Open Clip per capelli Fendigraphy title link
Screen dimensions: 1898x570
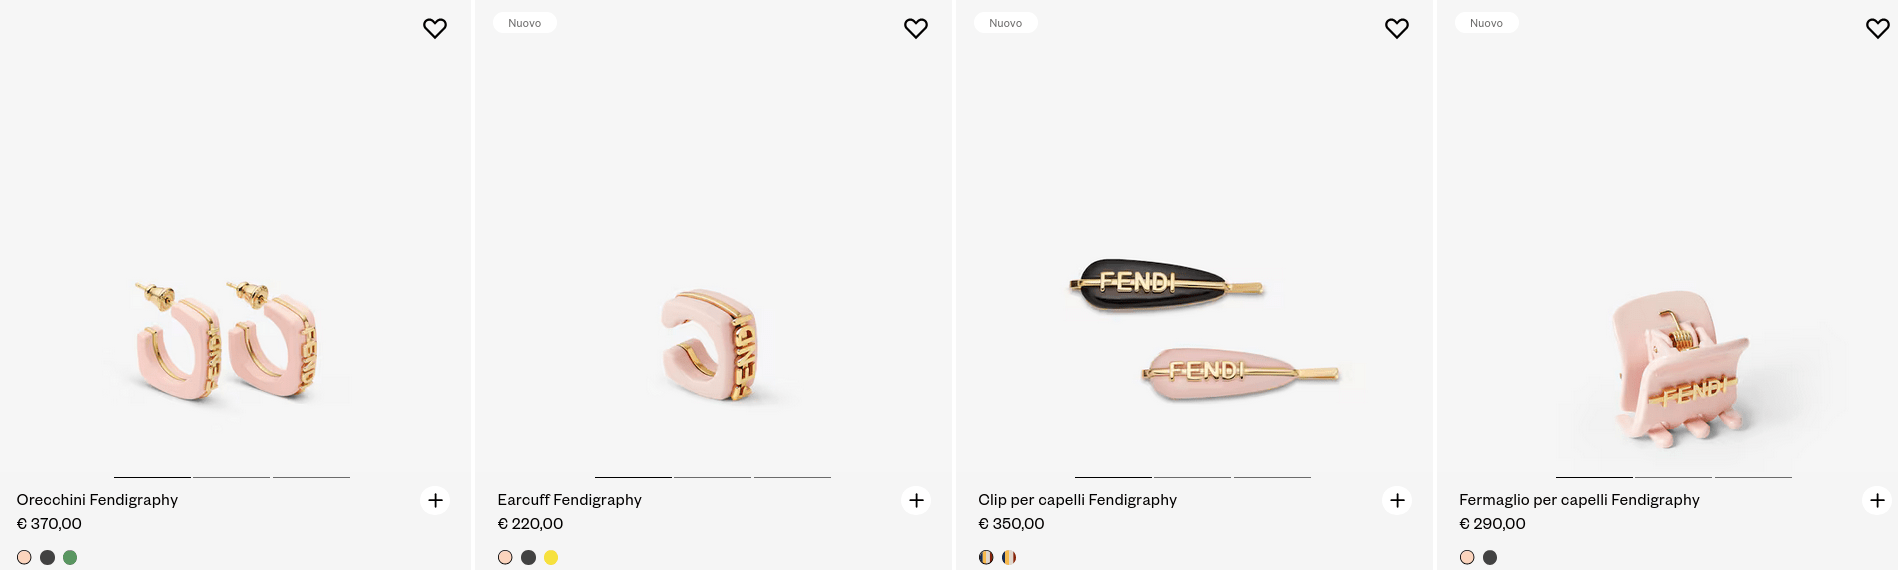tap(1077, 500)
